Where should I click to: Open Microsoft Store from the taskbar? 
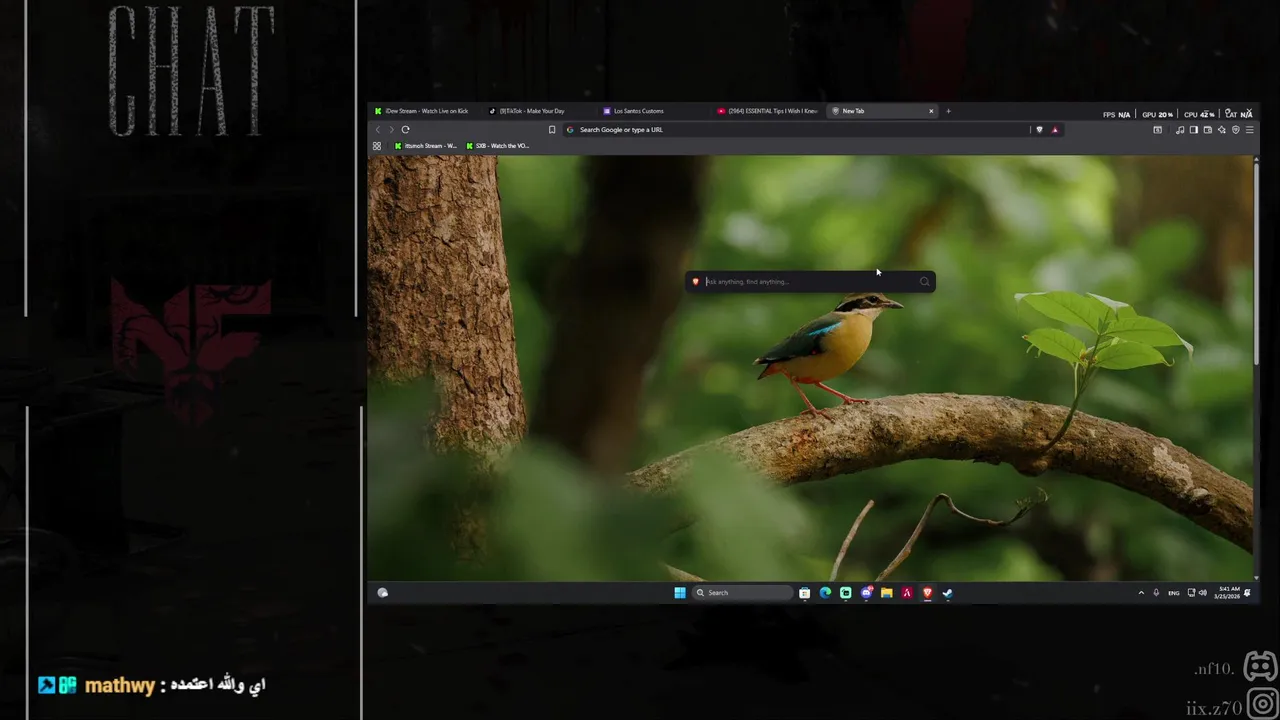(805, 593)
